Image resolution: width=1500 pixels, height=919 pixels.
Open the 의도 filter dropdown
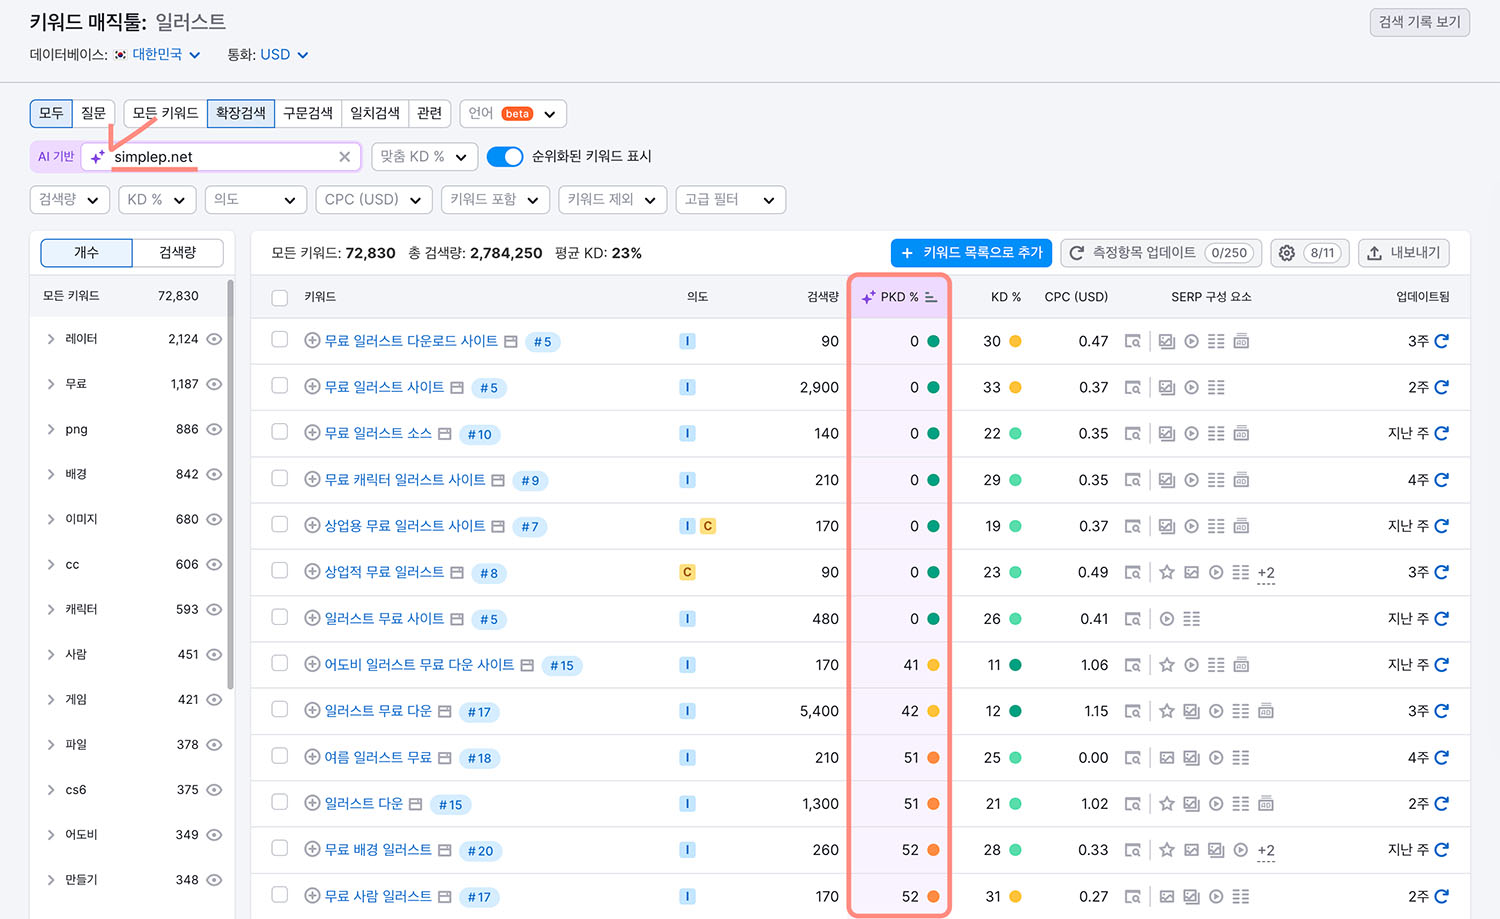pos(255,200)
